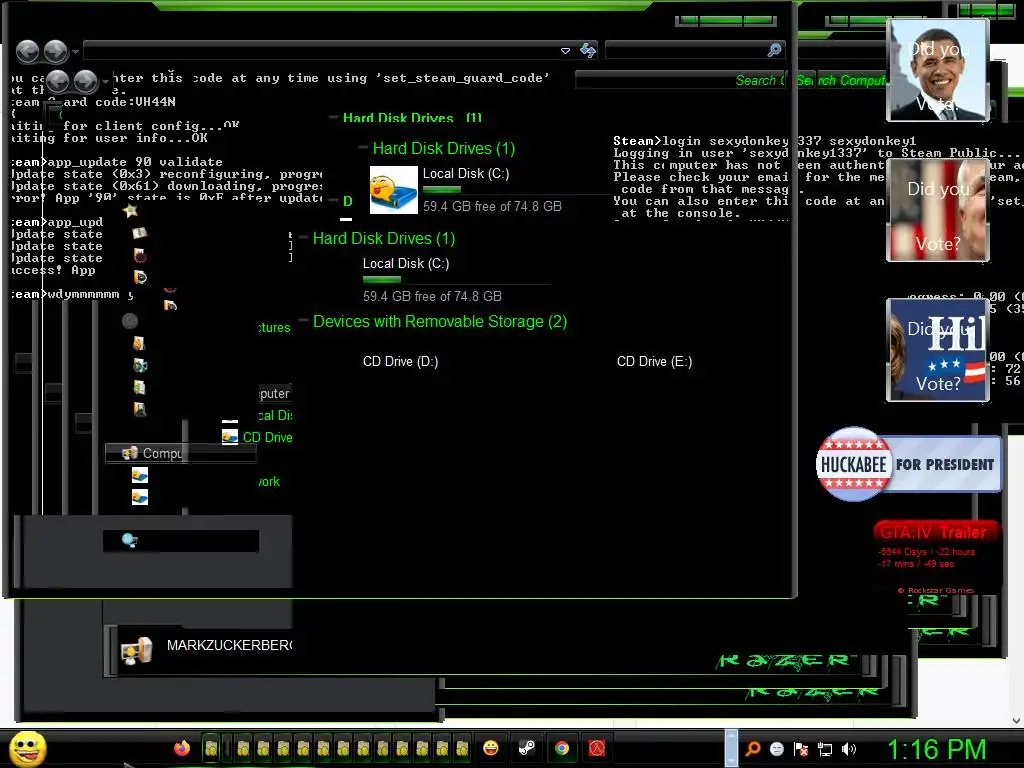Select the CD Drive tree item

coord(267,437)
